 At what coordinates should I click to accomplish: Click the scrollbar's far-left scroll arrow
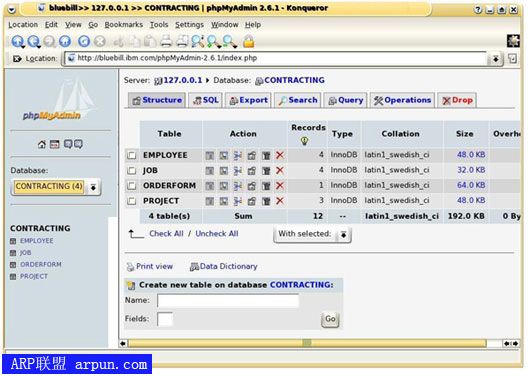click(x=123, y=344)
